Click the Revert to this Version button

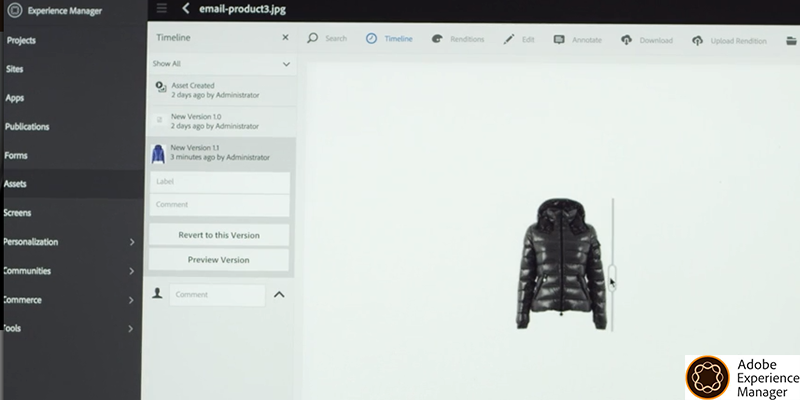[219, 235]
